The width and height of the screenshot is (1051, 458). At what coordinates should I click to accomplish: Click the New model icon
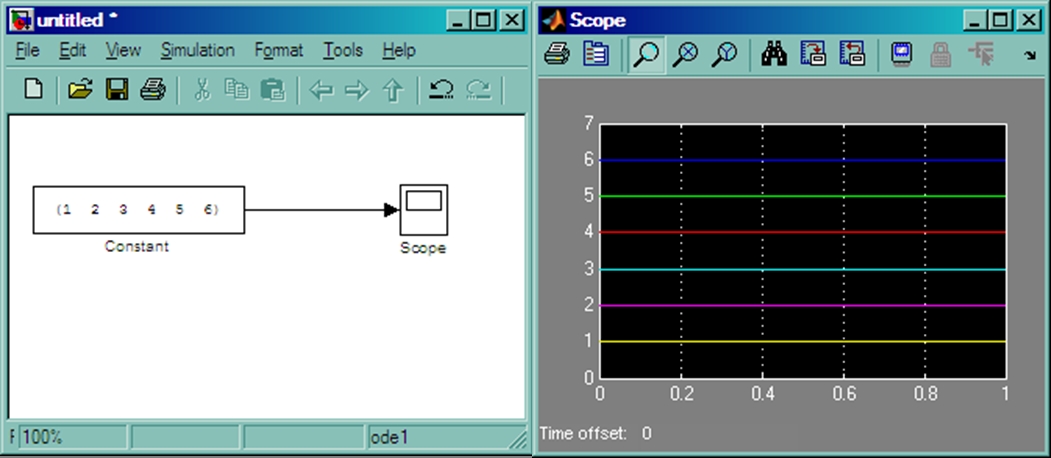pyautogui.click(x=33, y=91)
